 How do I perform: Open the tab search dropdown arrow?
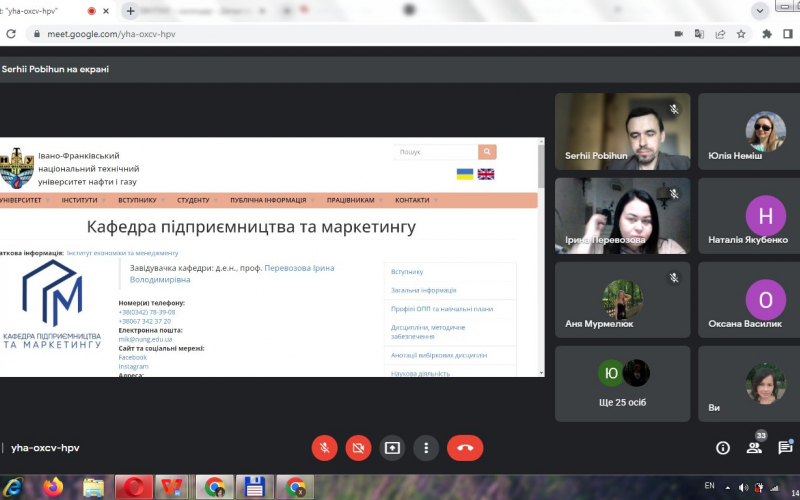coord(760,11)
